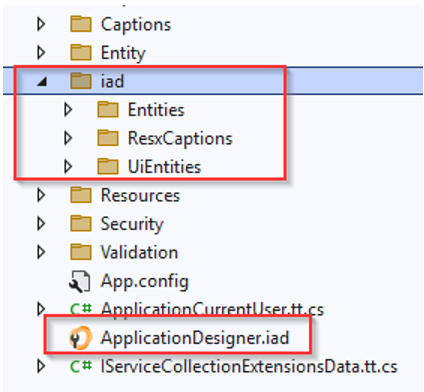This screenshot has width=424, height=392.
Task: Click the Security folder icon
Action: 81,223
